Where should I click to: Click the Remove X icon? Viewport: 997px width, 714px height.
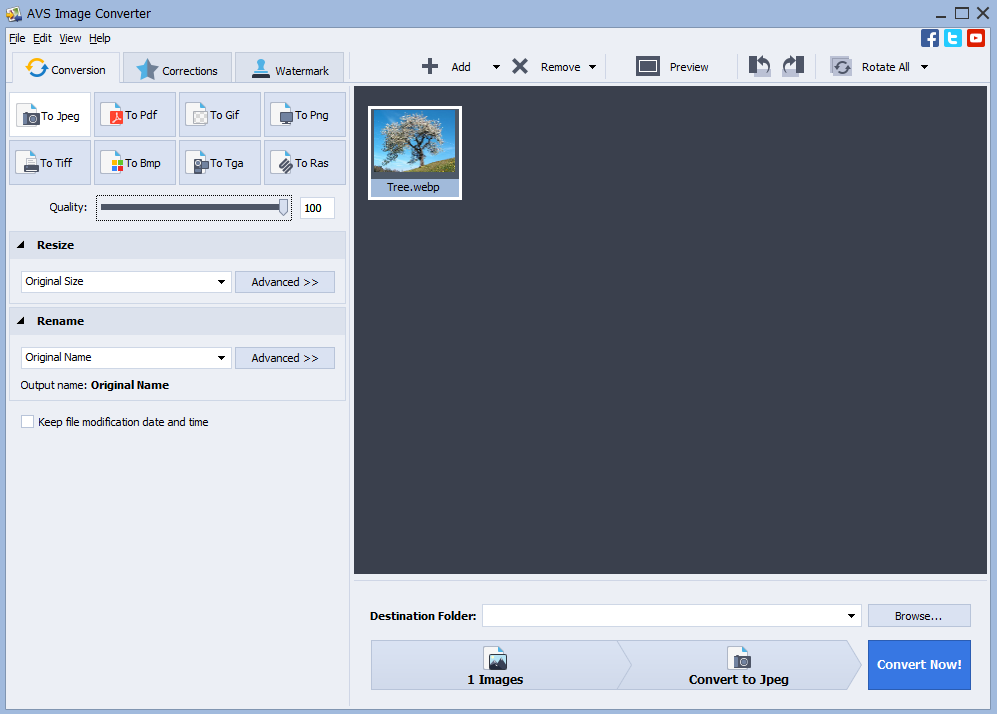(520, 66)
